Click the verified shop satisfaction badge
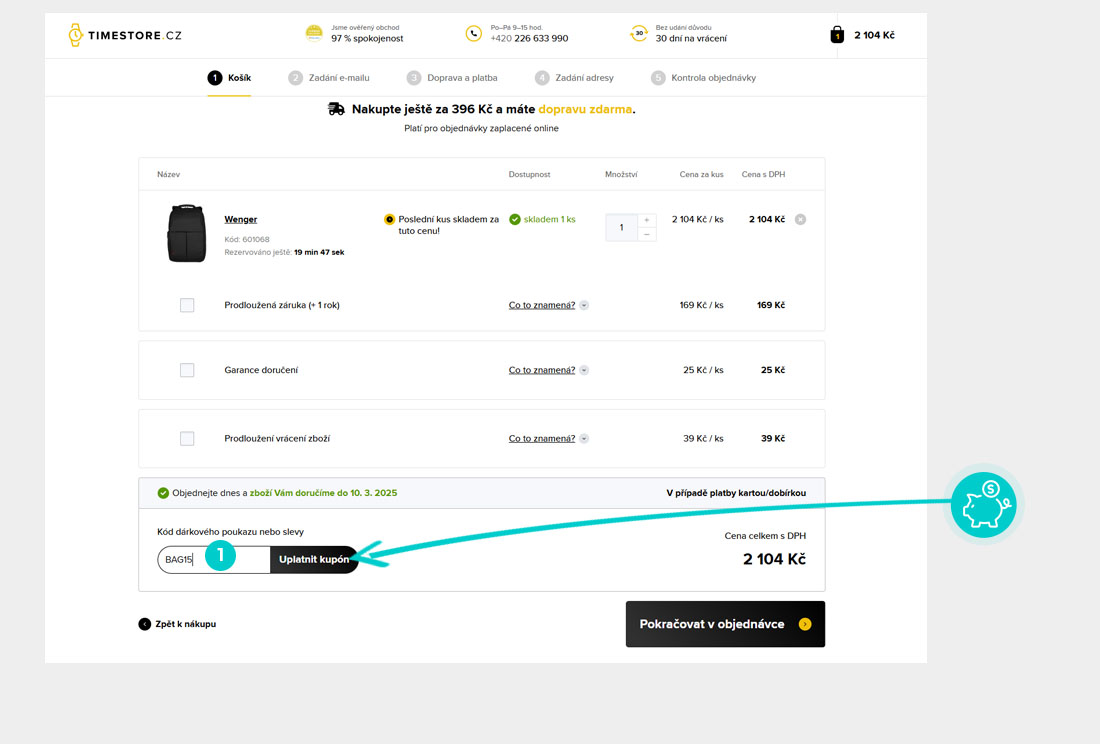Image resolution: width=1100 pixels, height=744 pixels. (x=314, y=33)
